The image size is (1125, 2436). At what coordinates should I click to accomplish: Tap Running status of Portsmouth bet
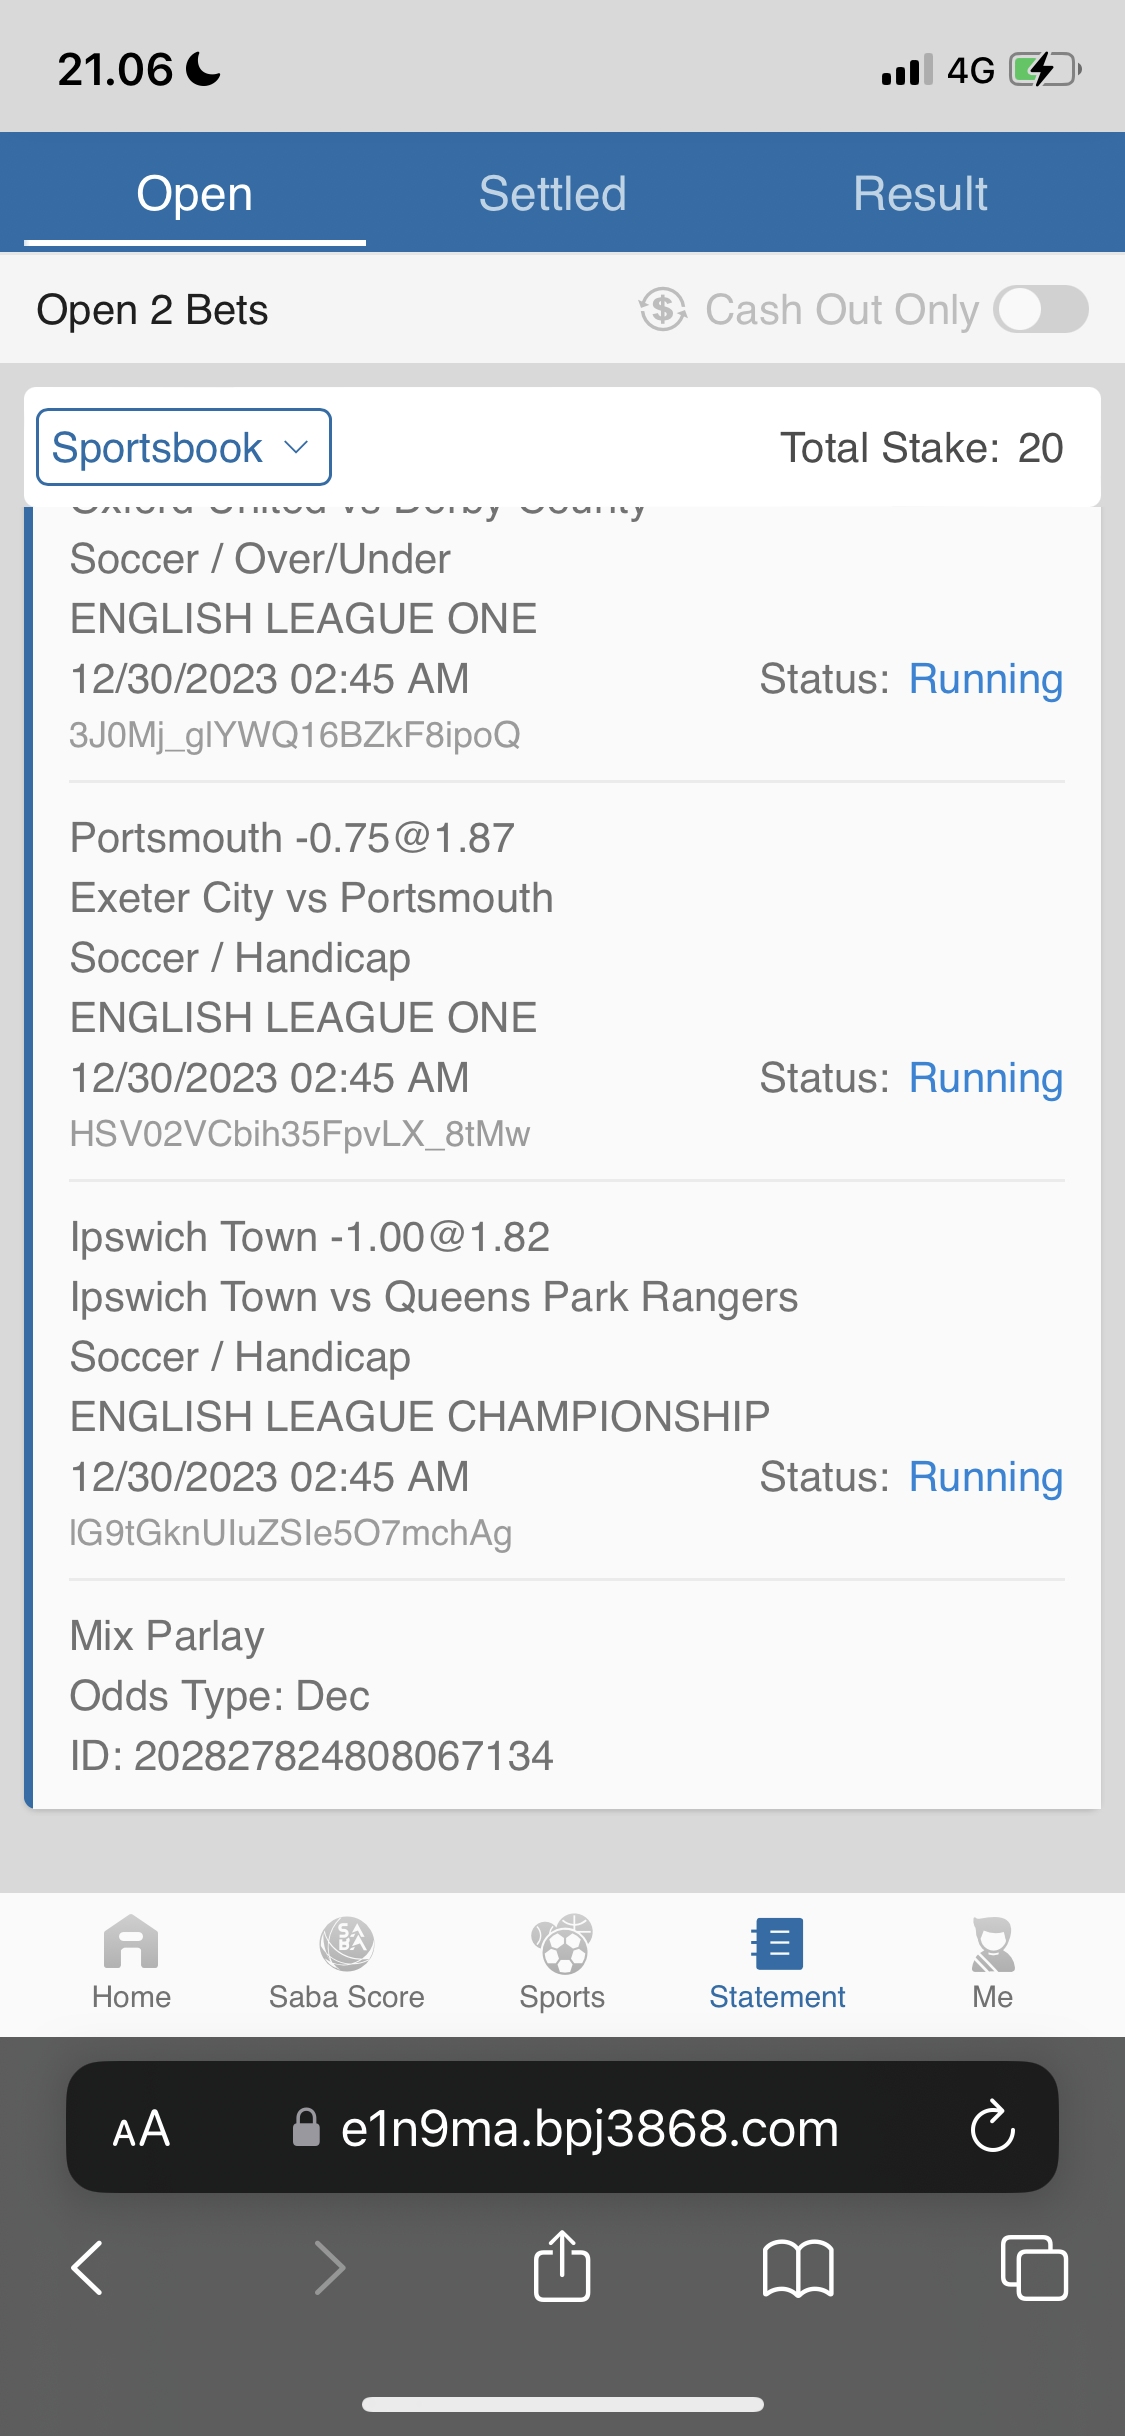985,1078
